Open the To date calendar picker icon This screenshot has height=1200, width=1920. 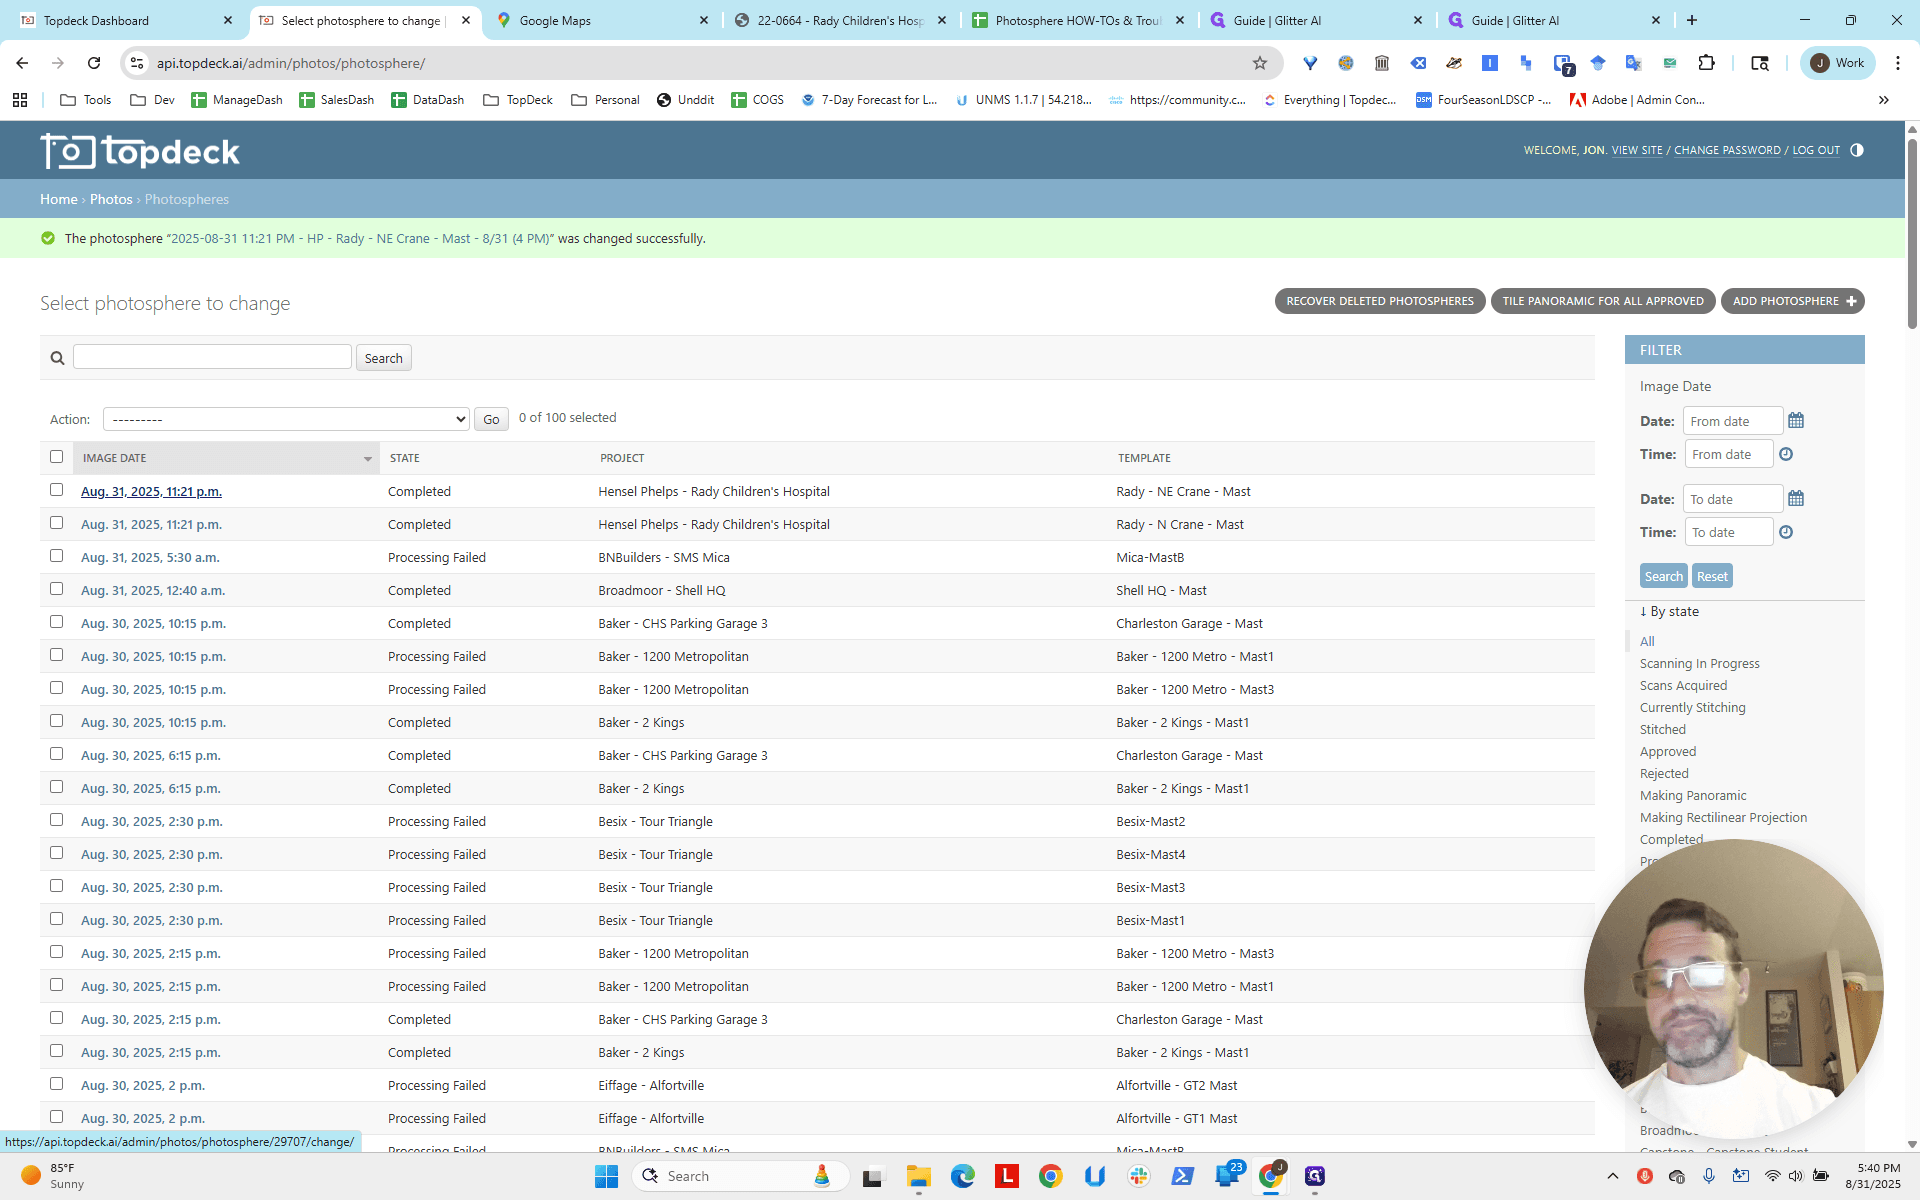tap(1796, 499)
